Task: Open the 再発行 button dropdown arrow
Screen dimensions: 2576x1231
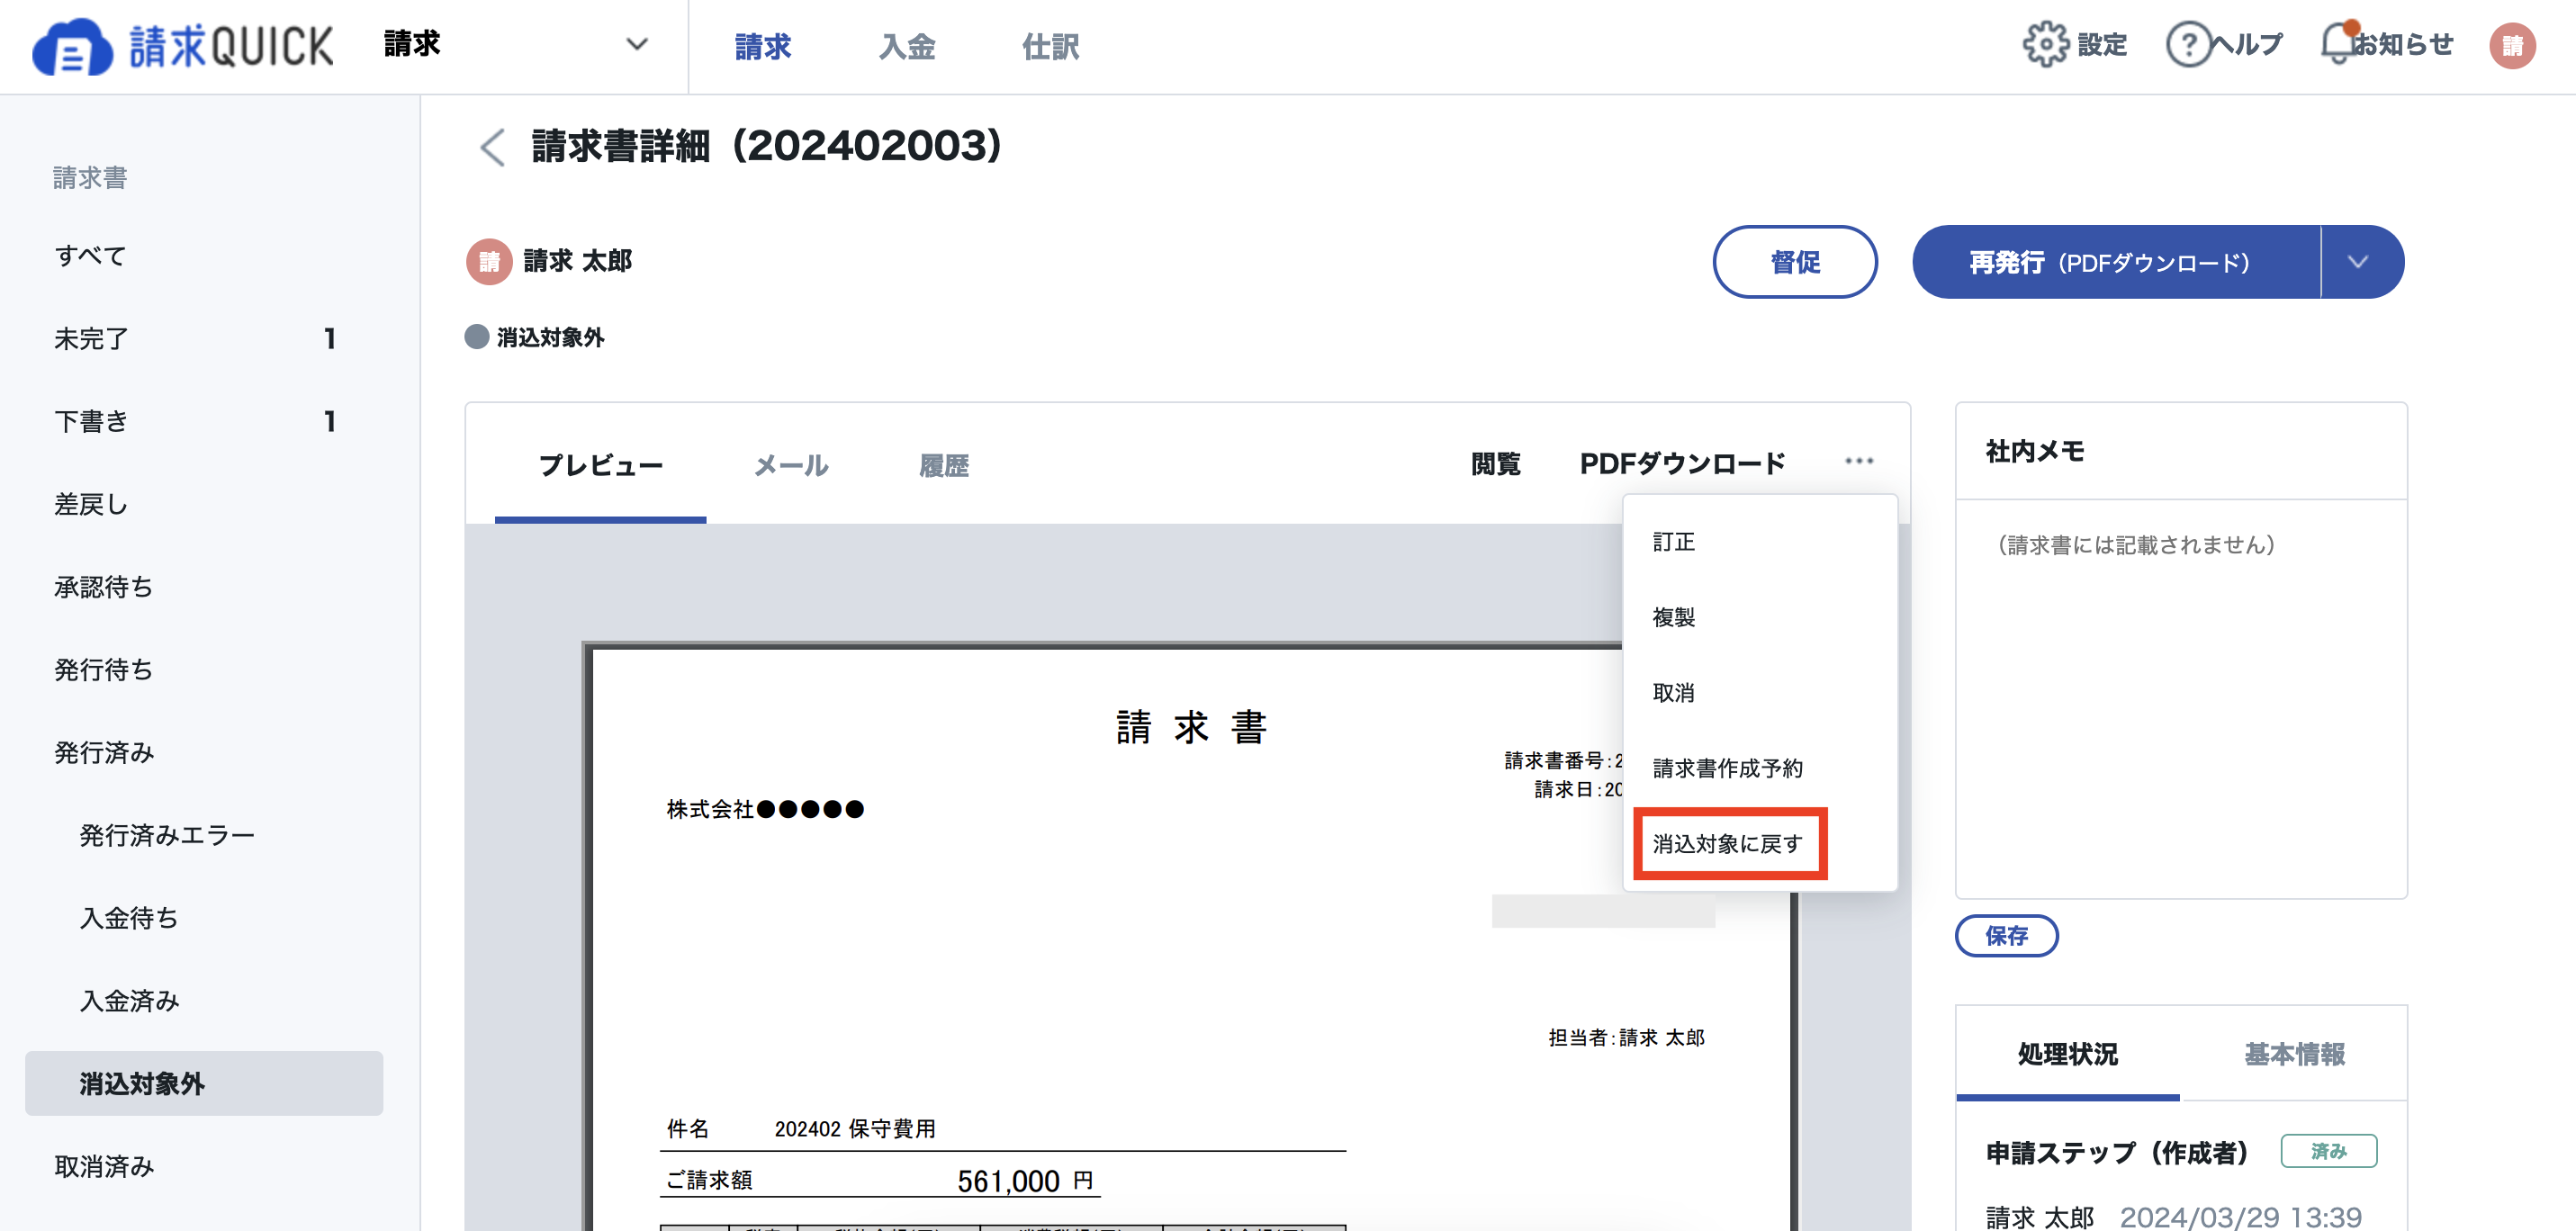Action: 2360,262
